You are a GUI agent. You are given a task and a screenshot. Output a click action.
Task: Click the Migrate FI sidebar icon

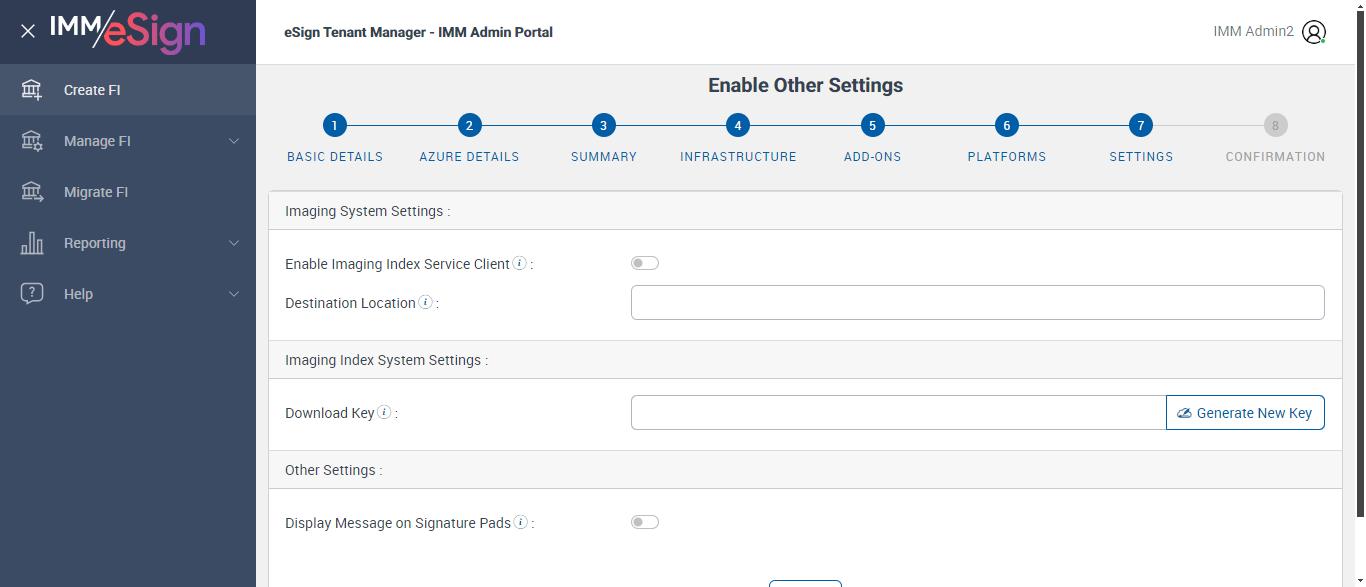coord(32,192)
